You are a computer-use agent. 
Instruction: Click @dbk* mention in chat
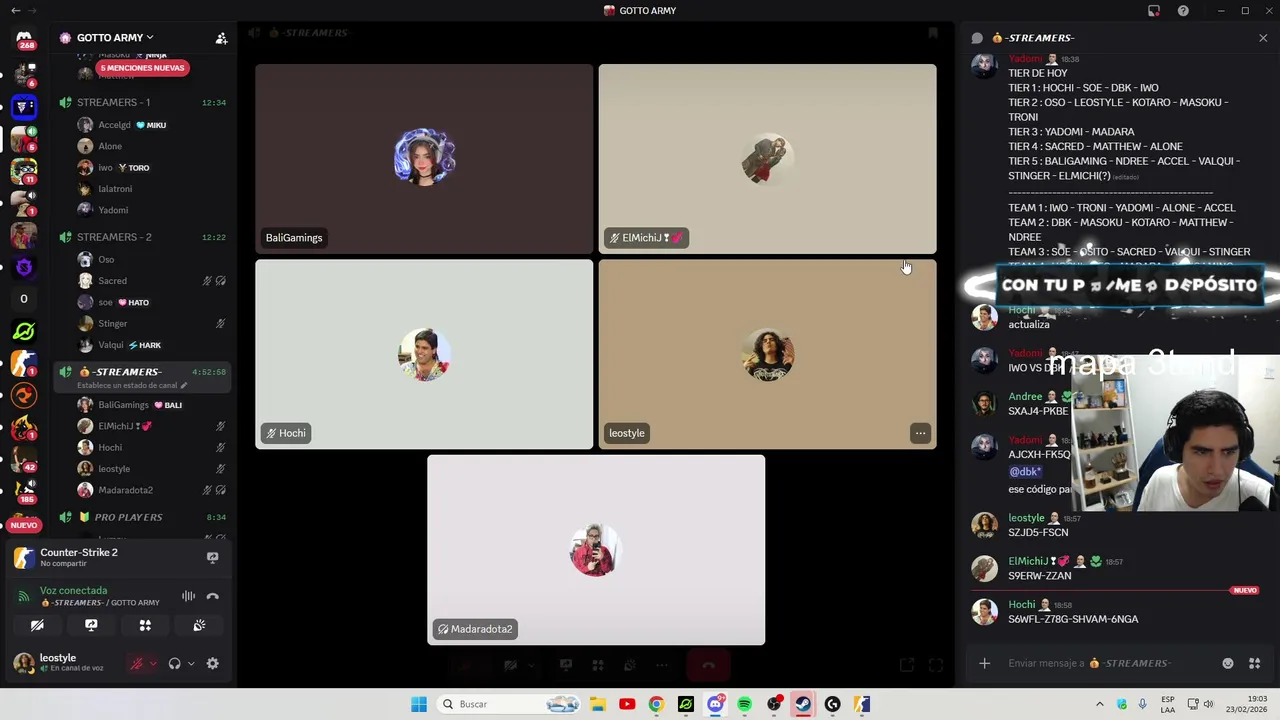(x=1025, y=472)
